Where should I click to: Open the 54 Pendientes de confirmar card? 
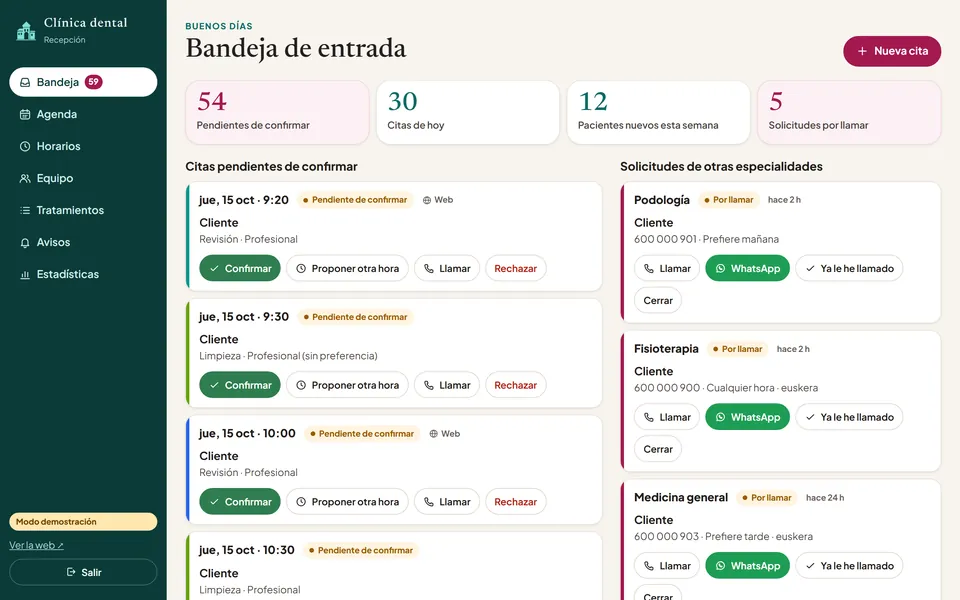[x=277, y=113]
